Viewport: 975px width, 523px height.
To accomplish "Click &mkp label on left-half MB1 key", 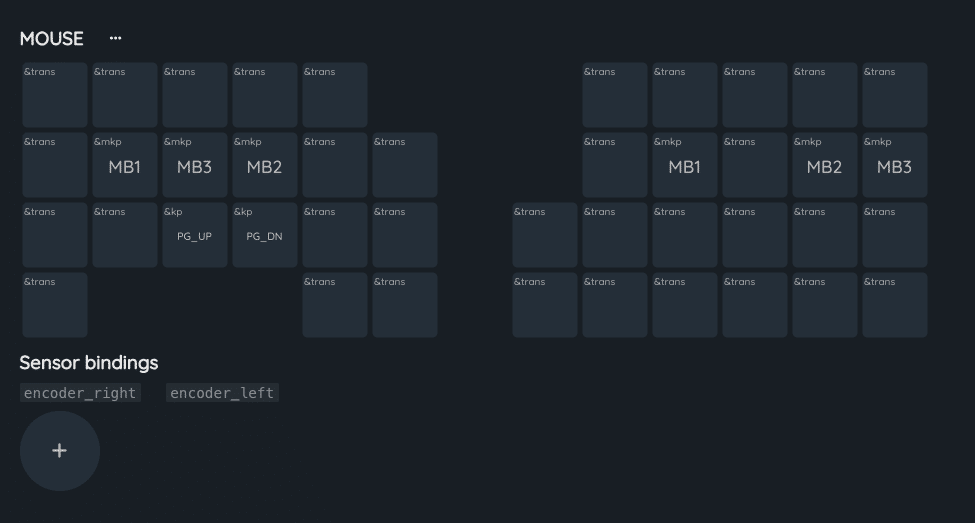I will click(x=108, y=142).
